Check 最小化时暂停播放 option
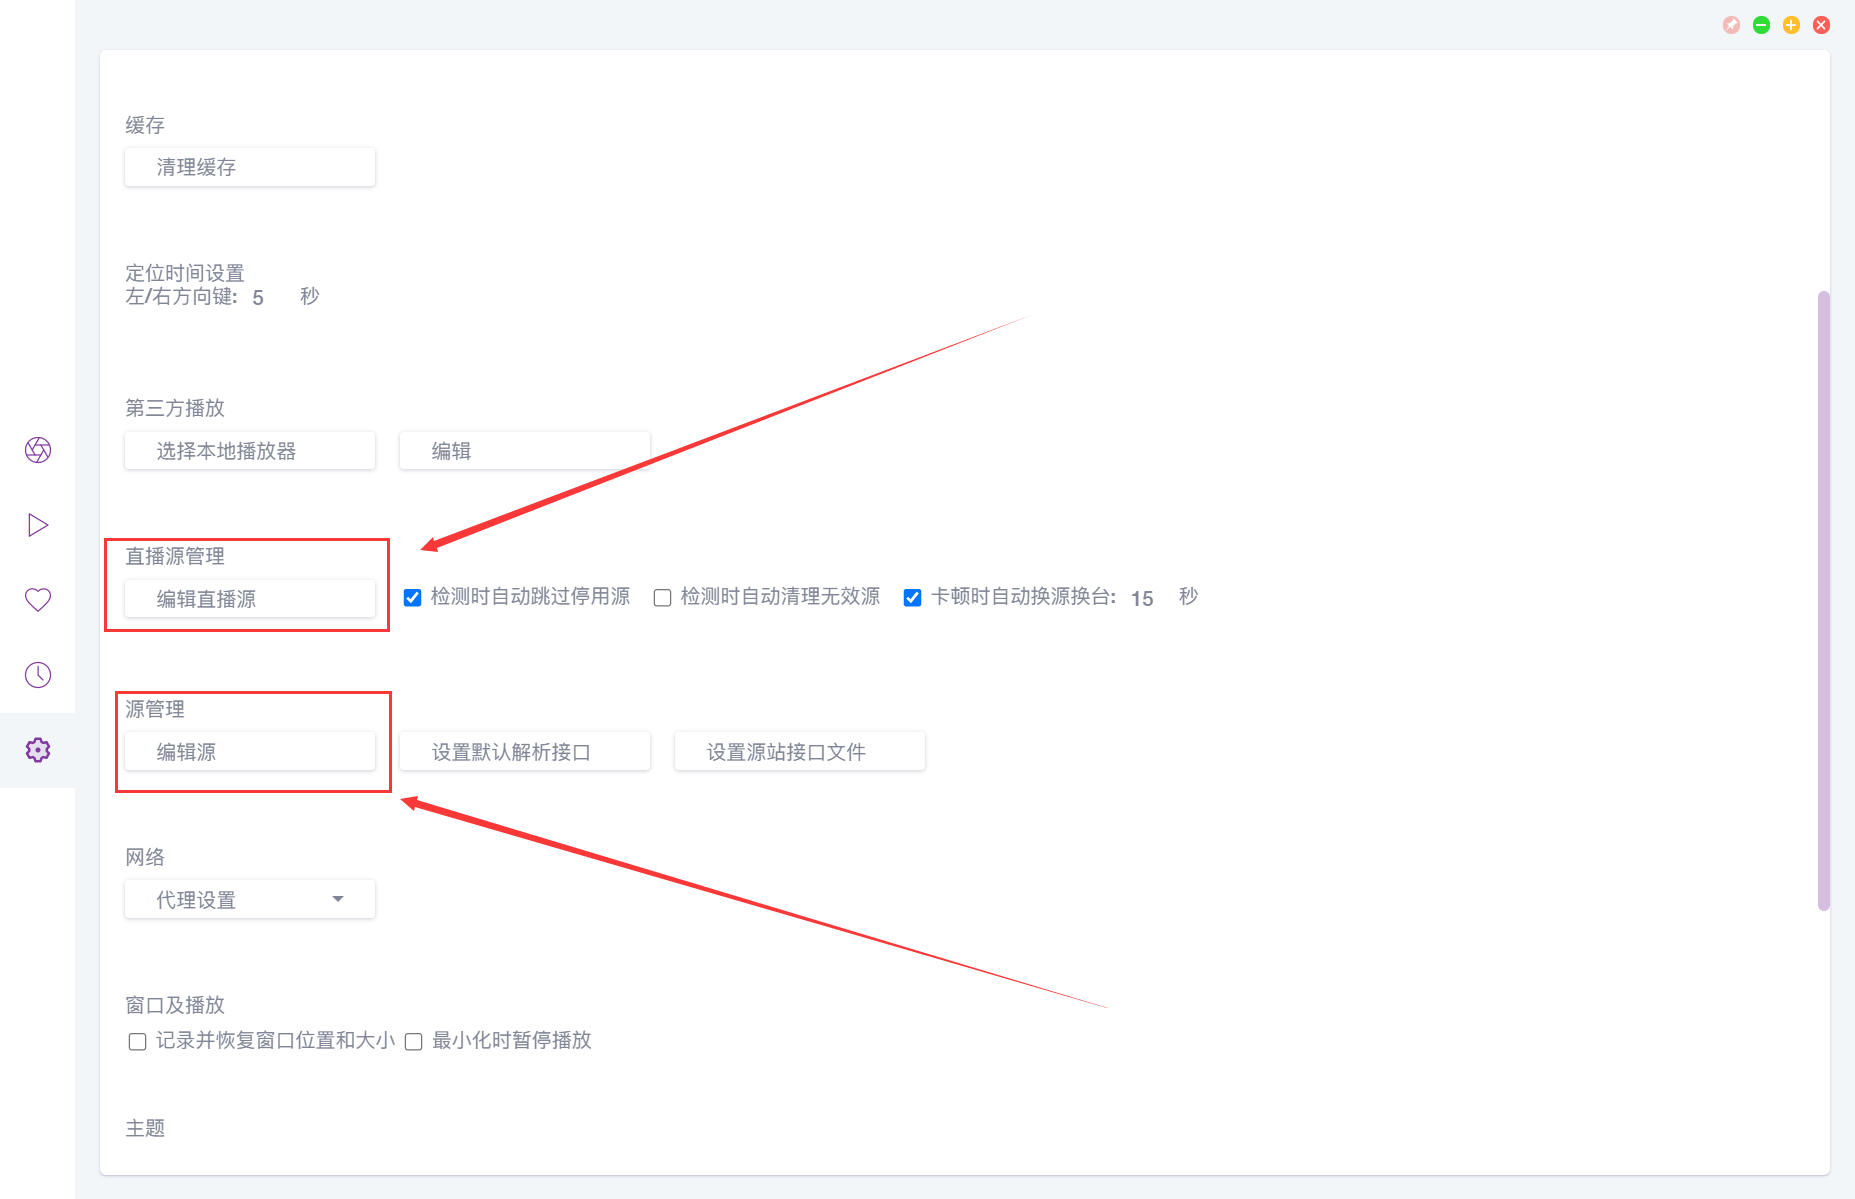 click(413, 1041)
